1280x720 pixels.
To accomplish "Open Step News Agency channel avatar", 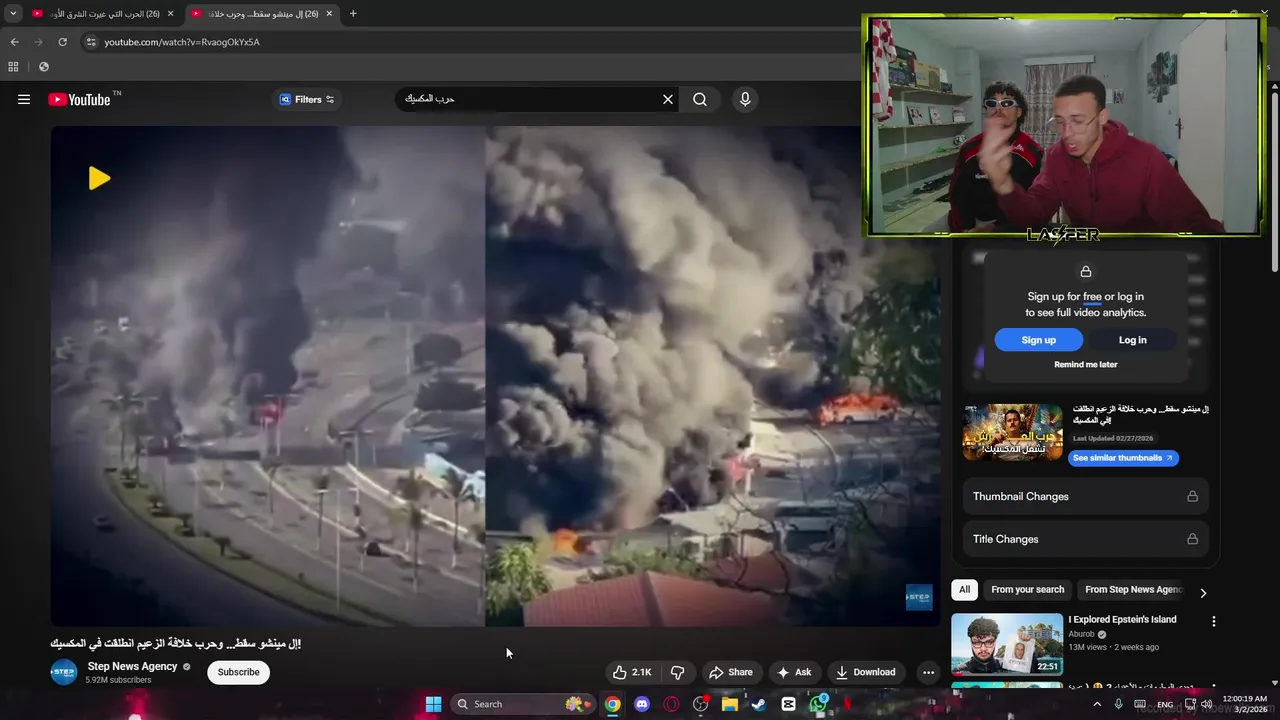I will coord(64,672).
